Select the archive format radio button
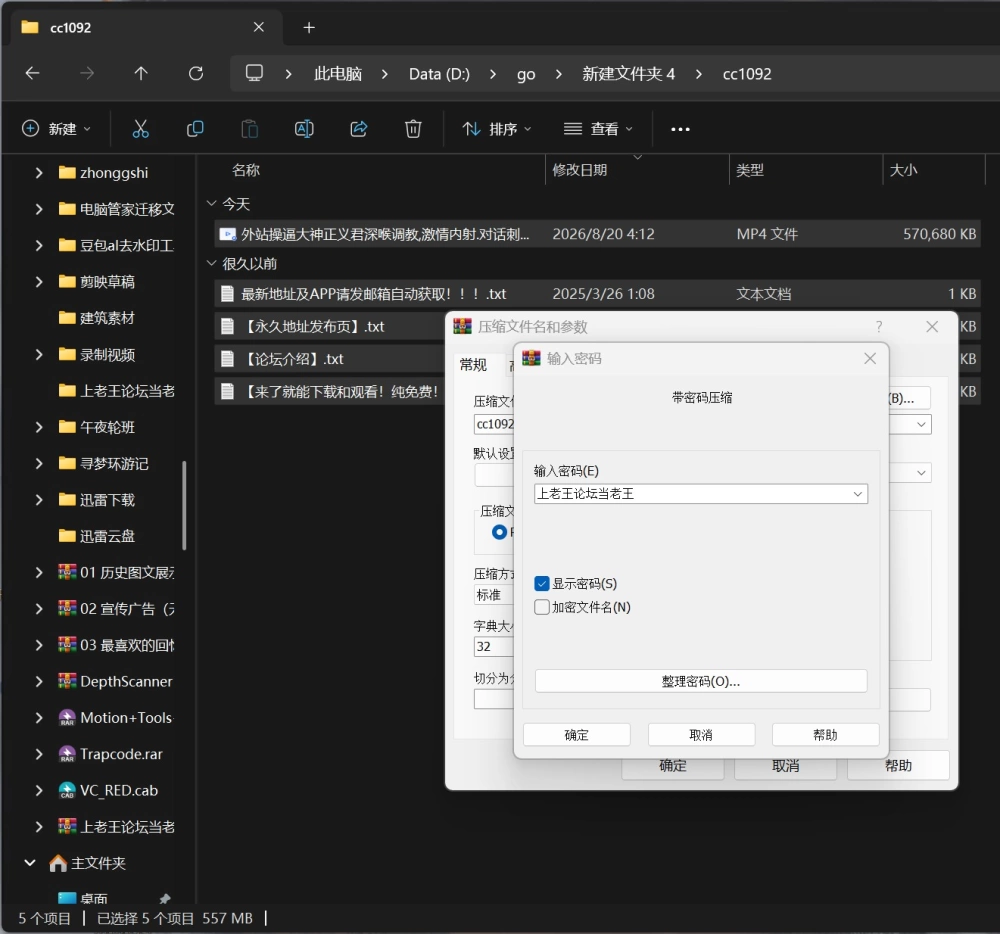The width and height of the screenshot is (1000, 934). [499, 532]
